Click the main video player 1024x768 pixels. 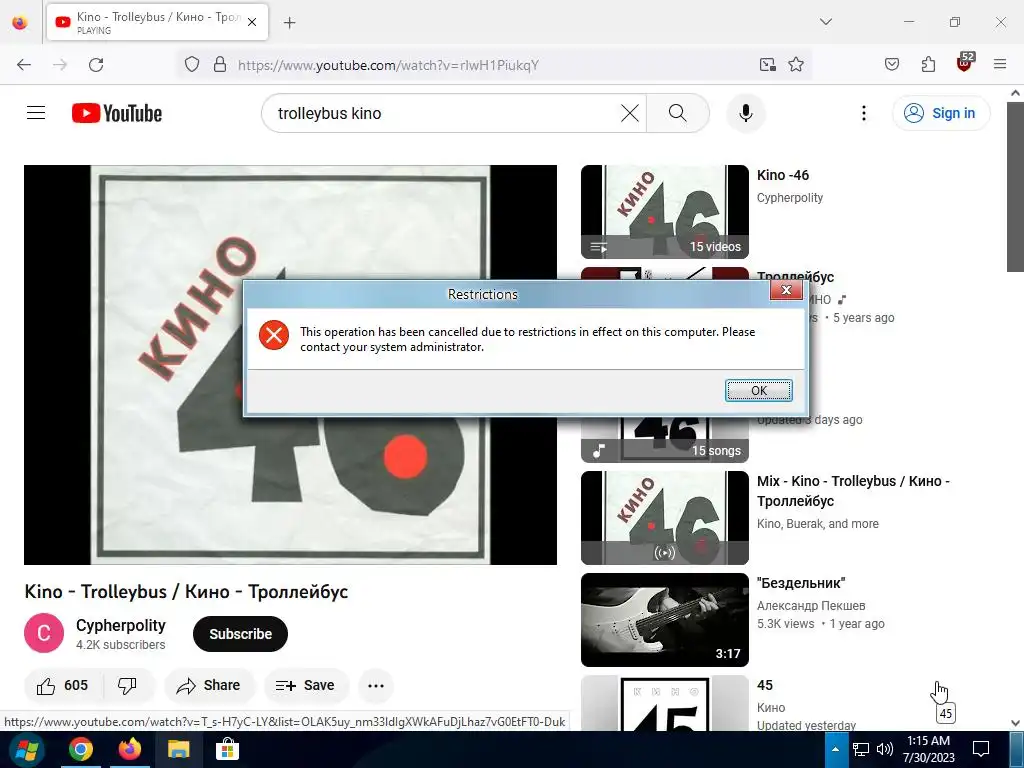291,364
